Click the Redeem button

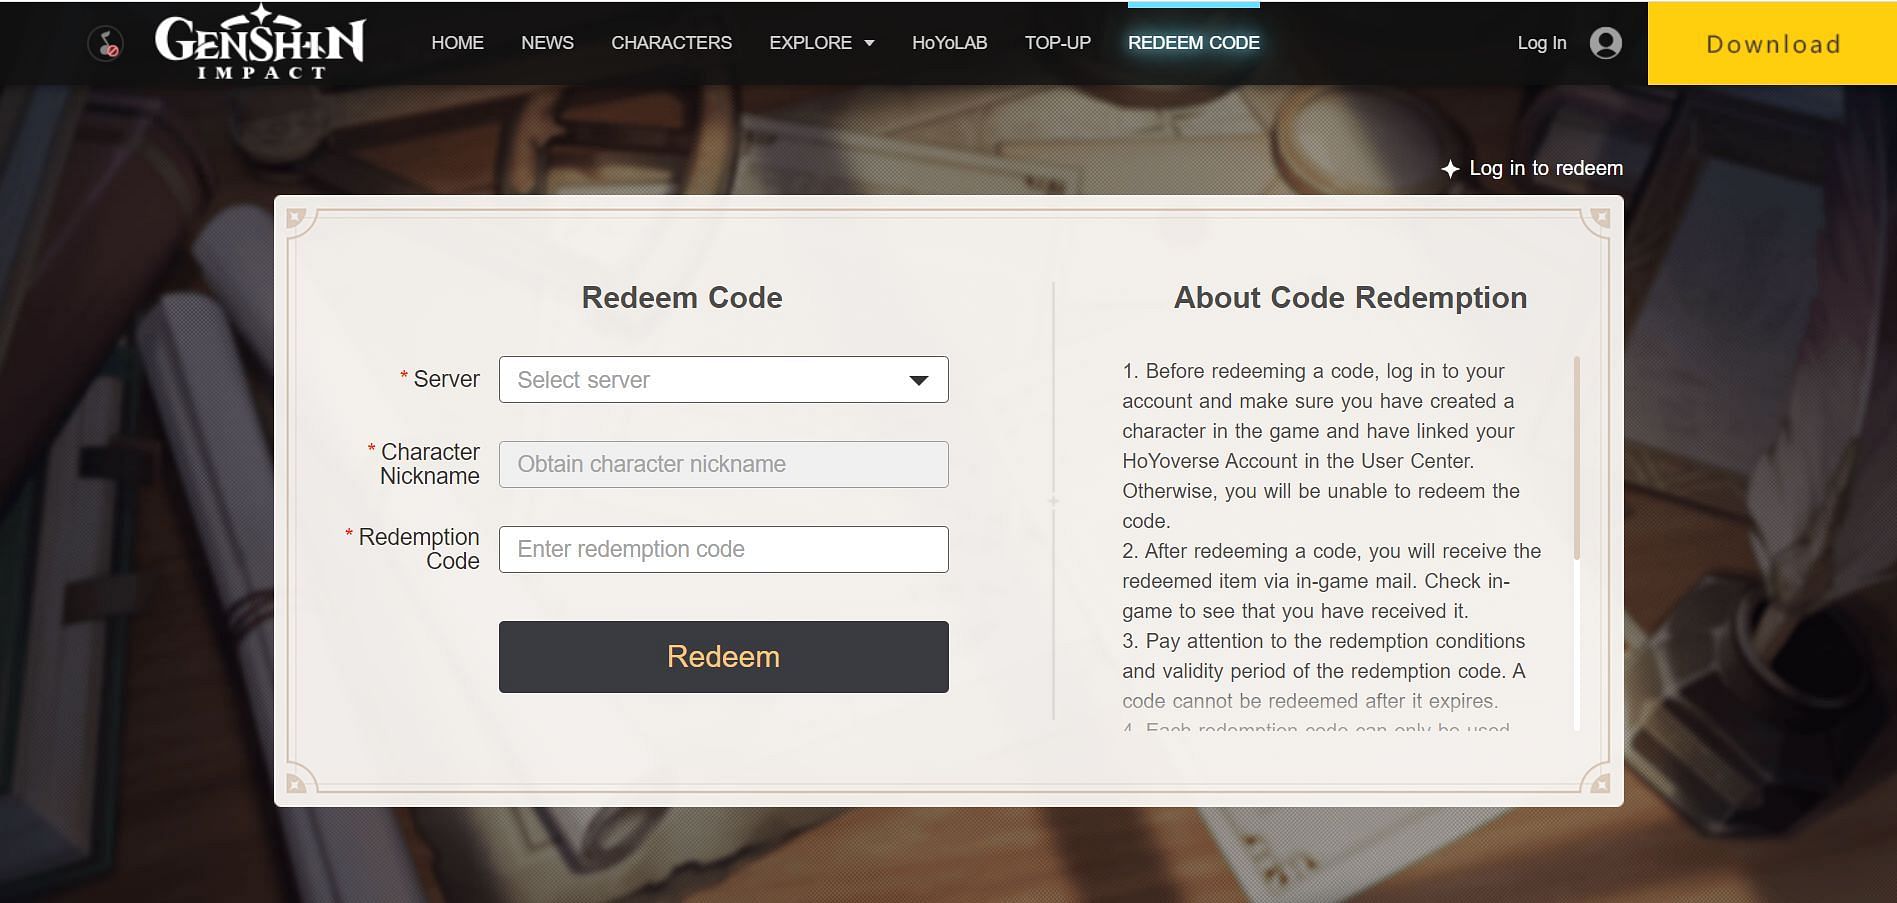pos(723,657)
